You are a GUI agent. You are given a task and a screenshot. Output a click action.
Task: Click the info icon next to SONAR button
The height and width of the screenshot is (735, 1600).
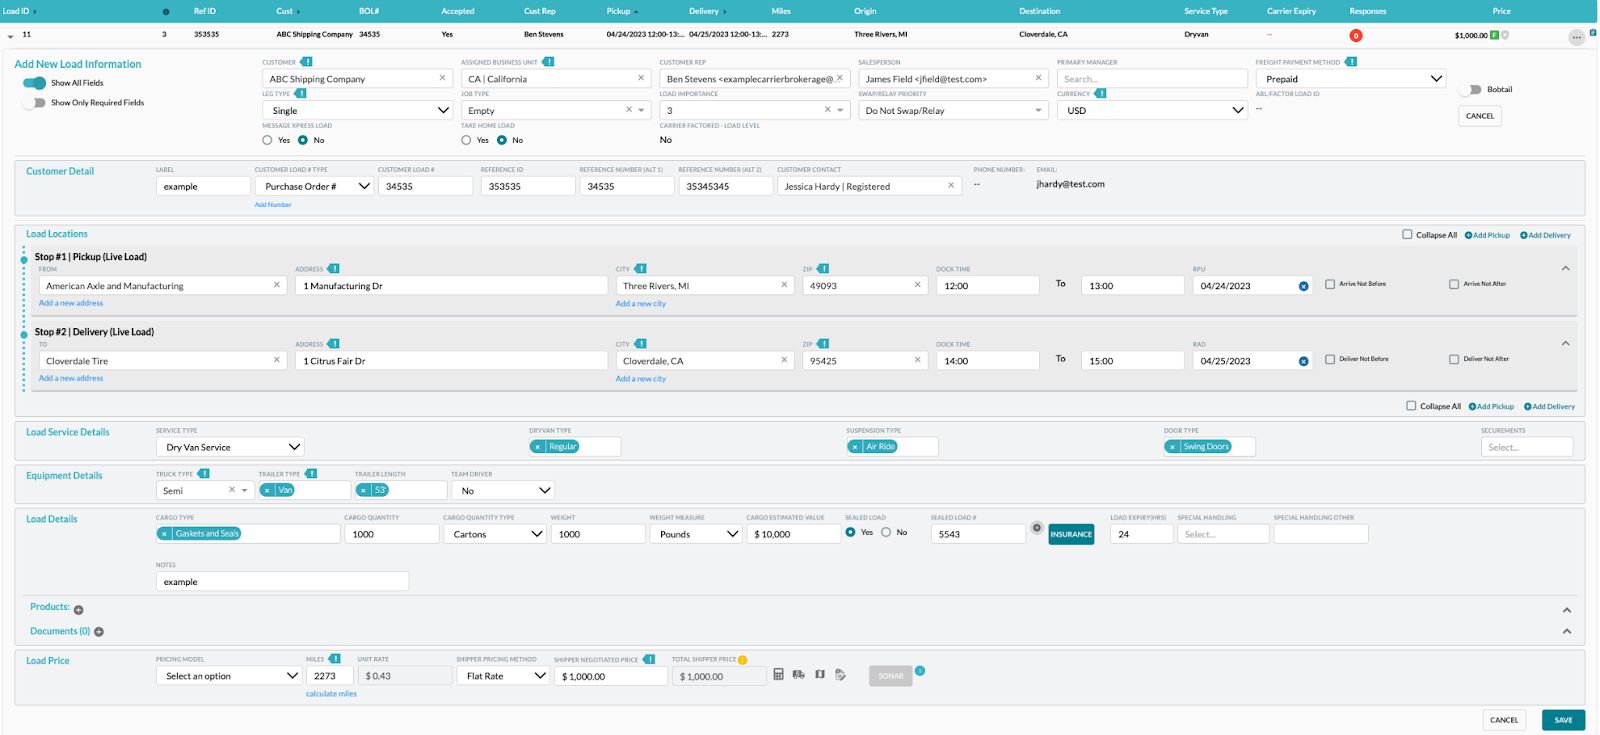pyautogui.click(x=920, y=670)
